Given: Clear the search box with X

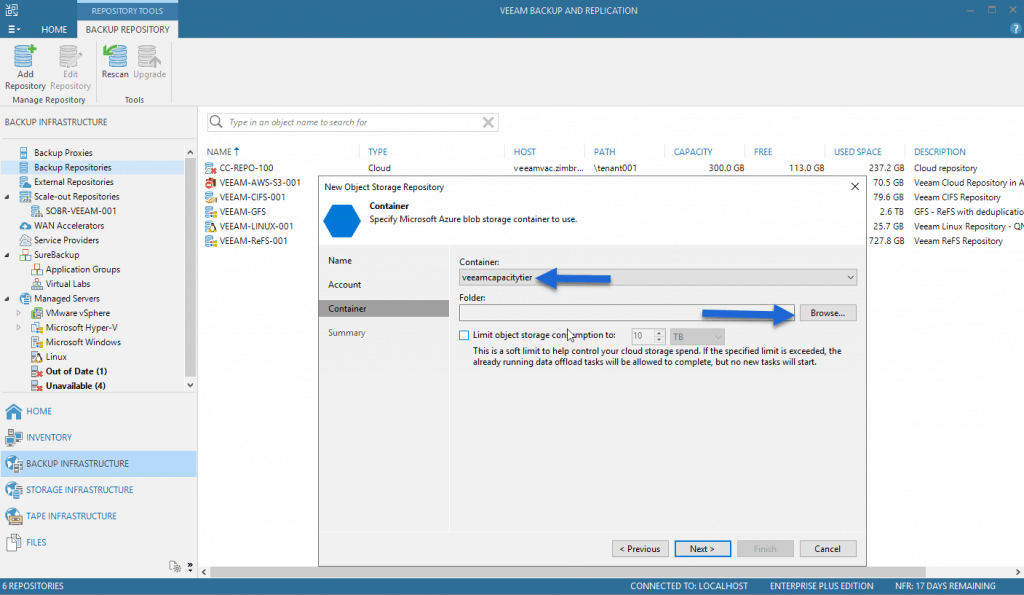Looking at the screenshot, I should 488,122.
